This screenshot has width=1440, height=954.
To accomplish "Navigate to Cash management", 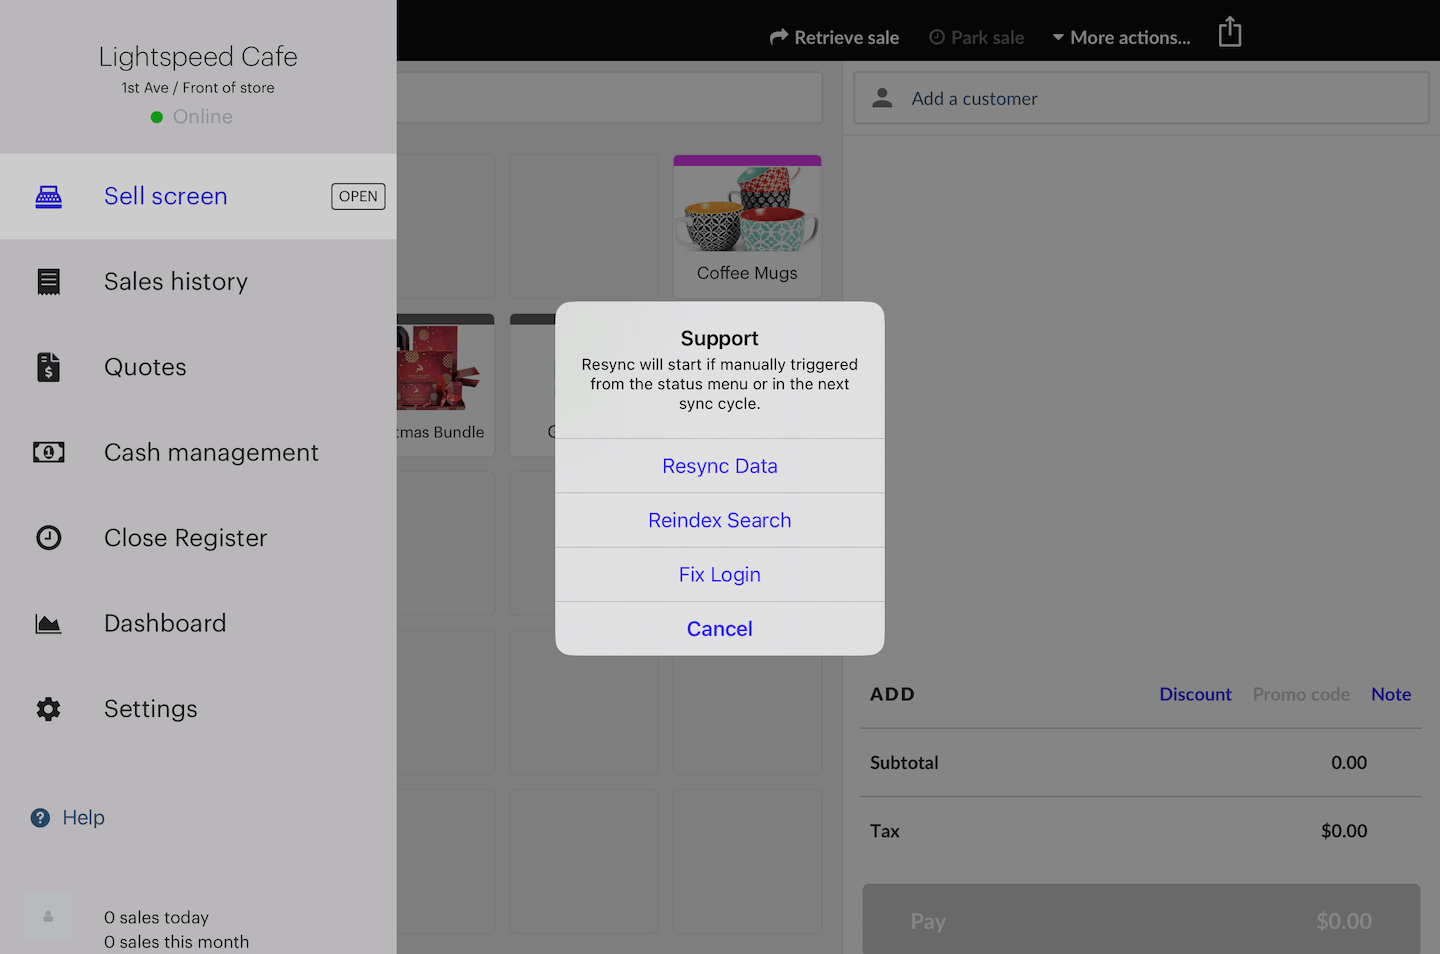I will [198, 452].
